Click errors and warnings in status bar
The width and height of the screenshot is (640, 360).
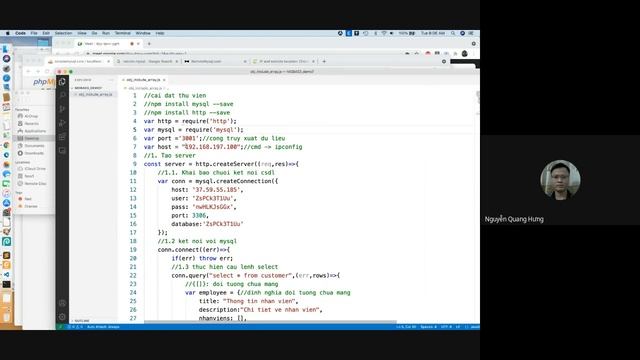click(75, 327)
